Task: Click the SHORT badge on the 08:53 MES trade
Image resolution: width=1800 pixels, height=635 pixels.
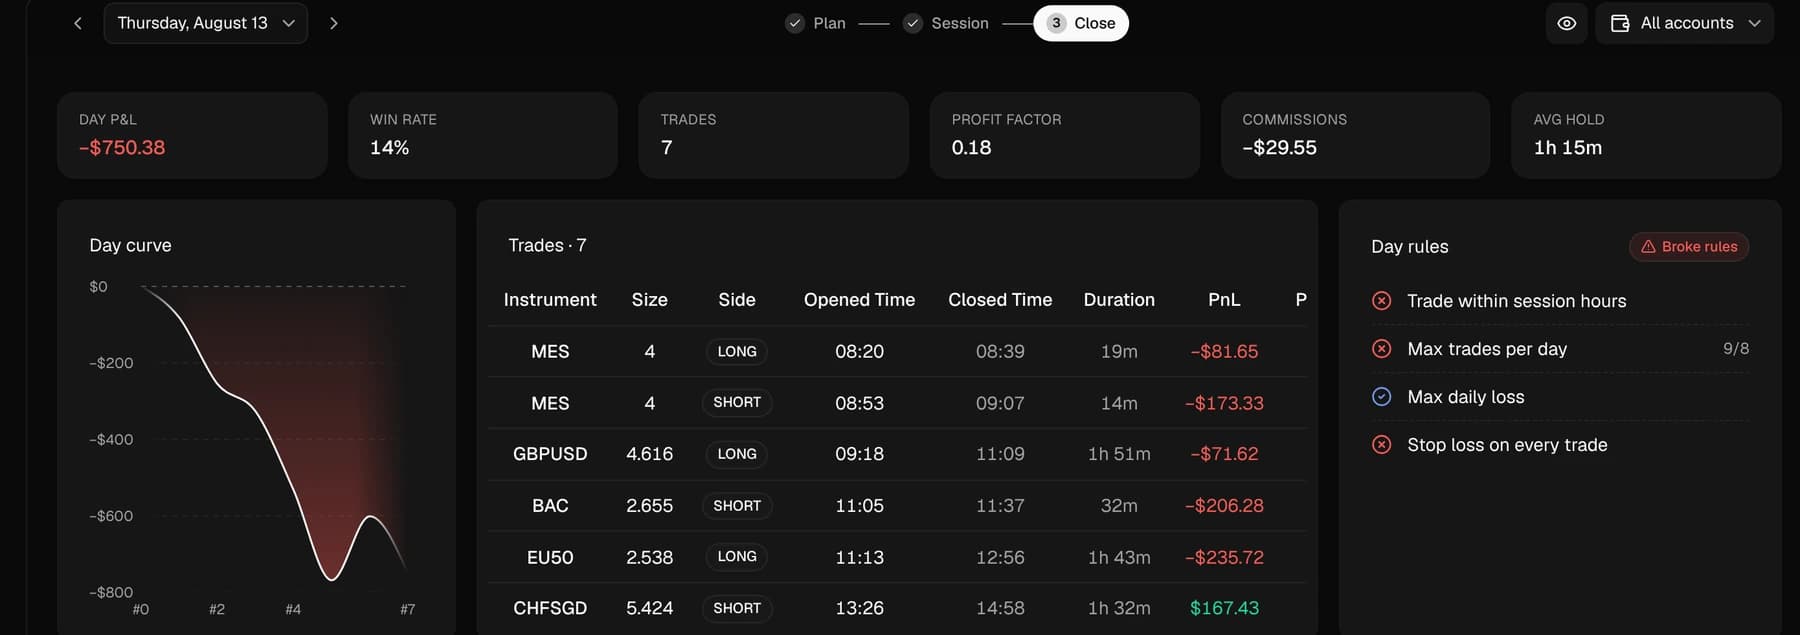Action: [737, 403]
